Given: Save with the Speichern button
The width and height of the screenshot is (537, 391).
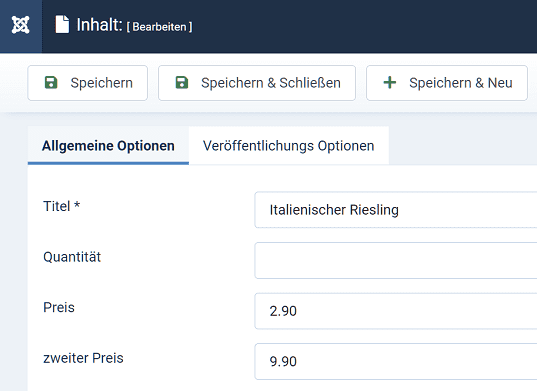Looking at the screenshot, I should (88, 83).
